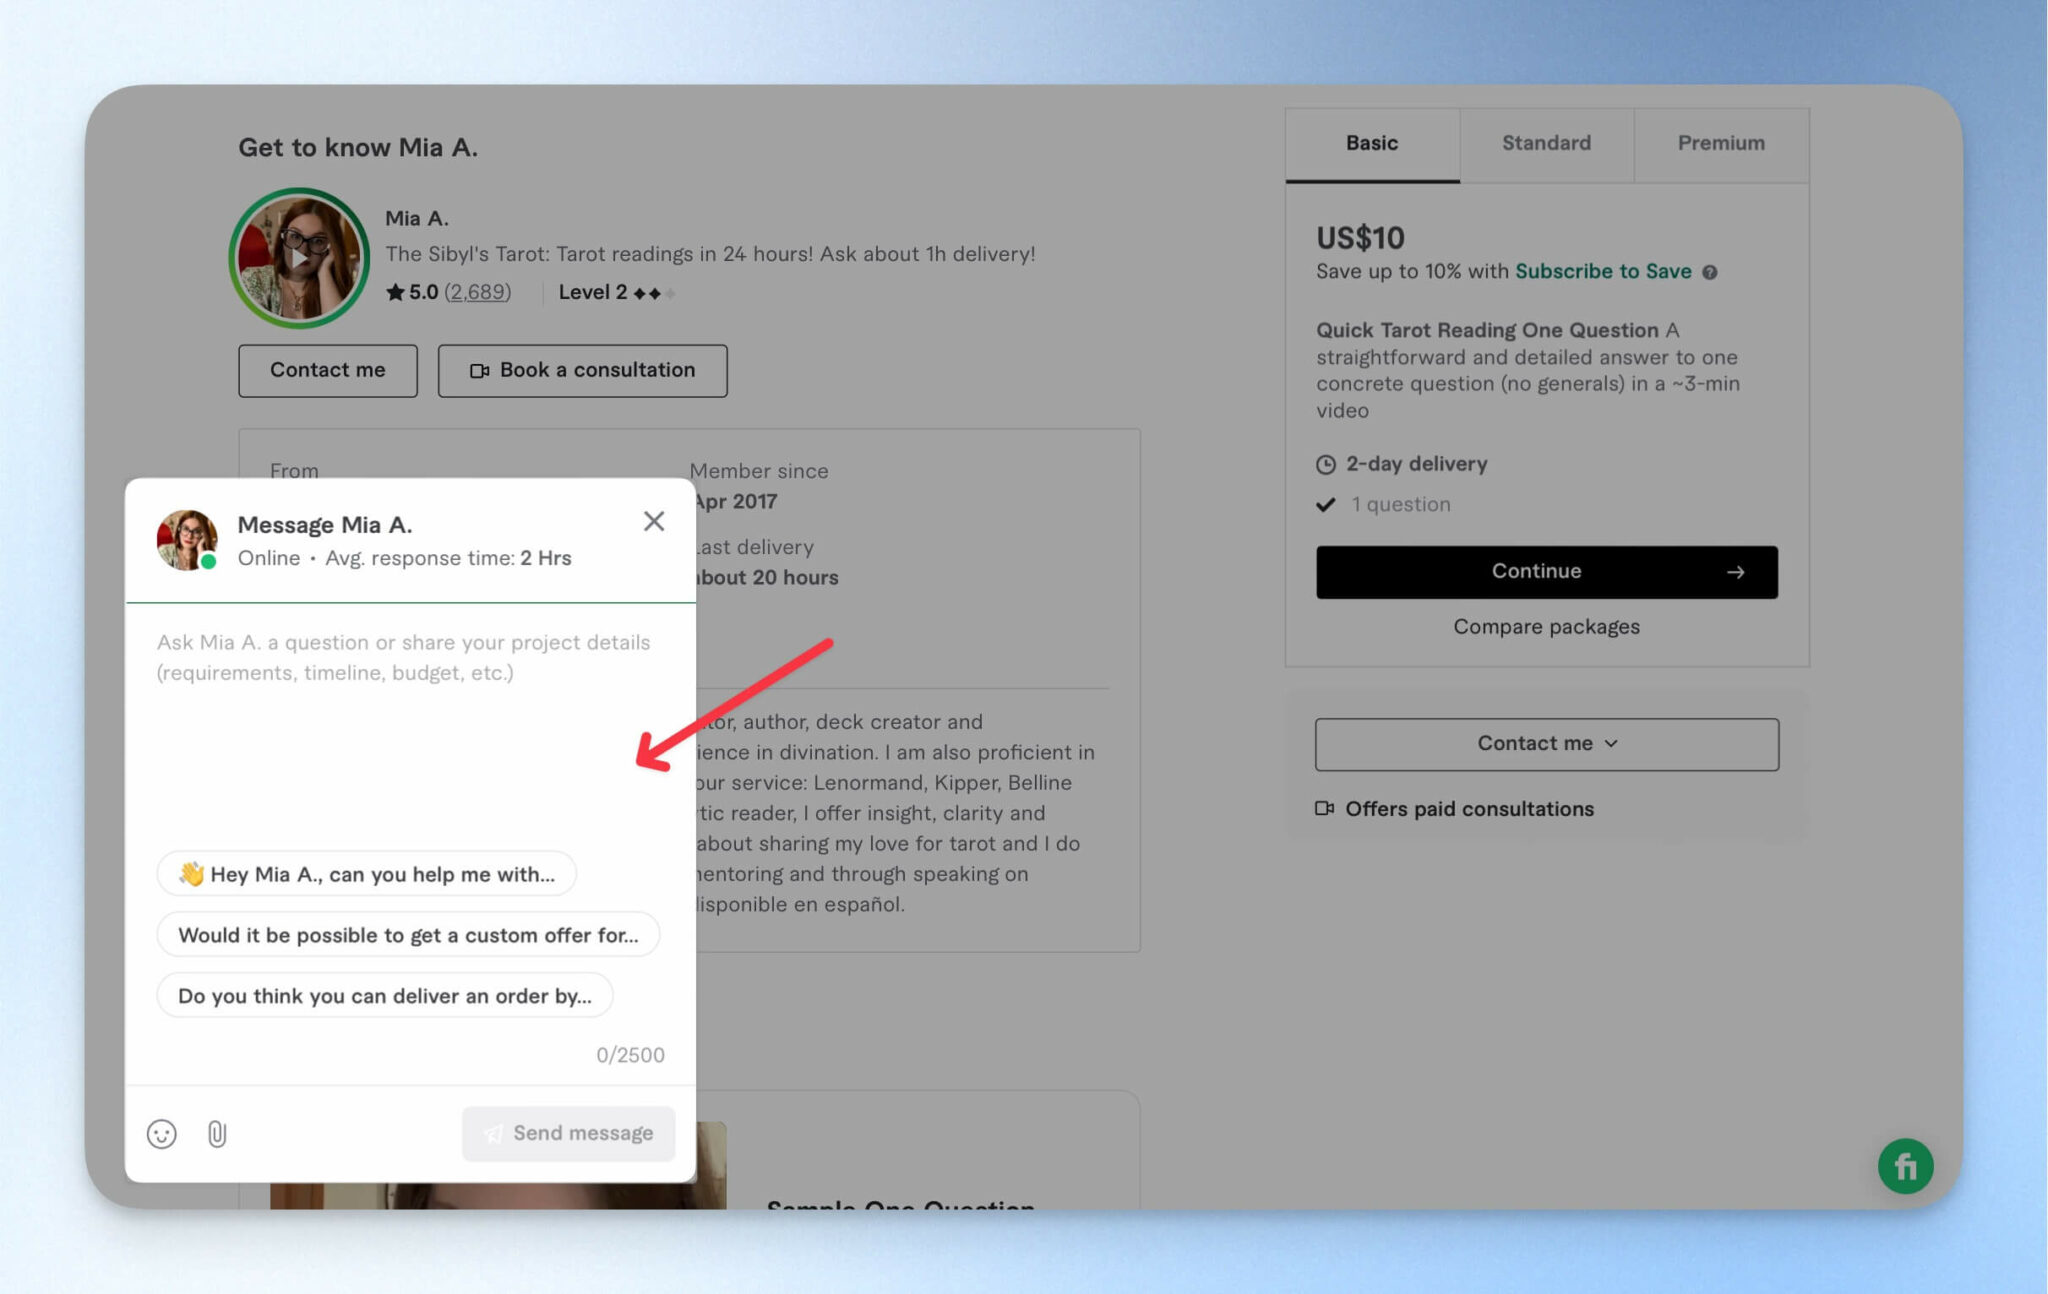
Task: Click the Compare packages link
Action: (1546, 626)
